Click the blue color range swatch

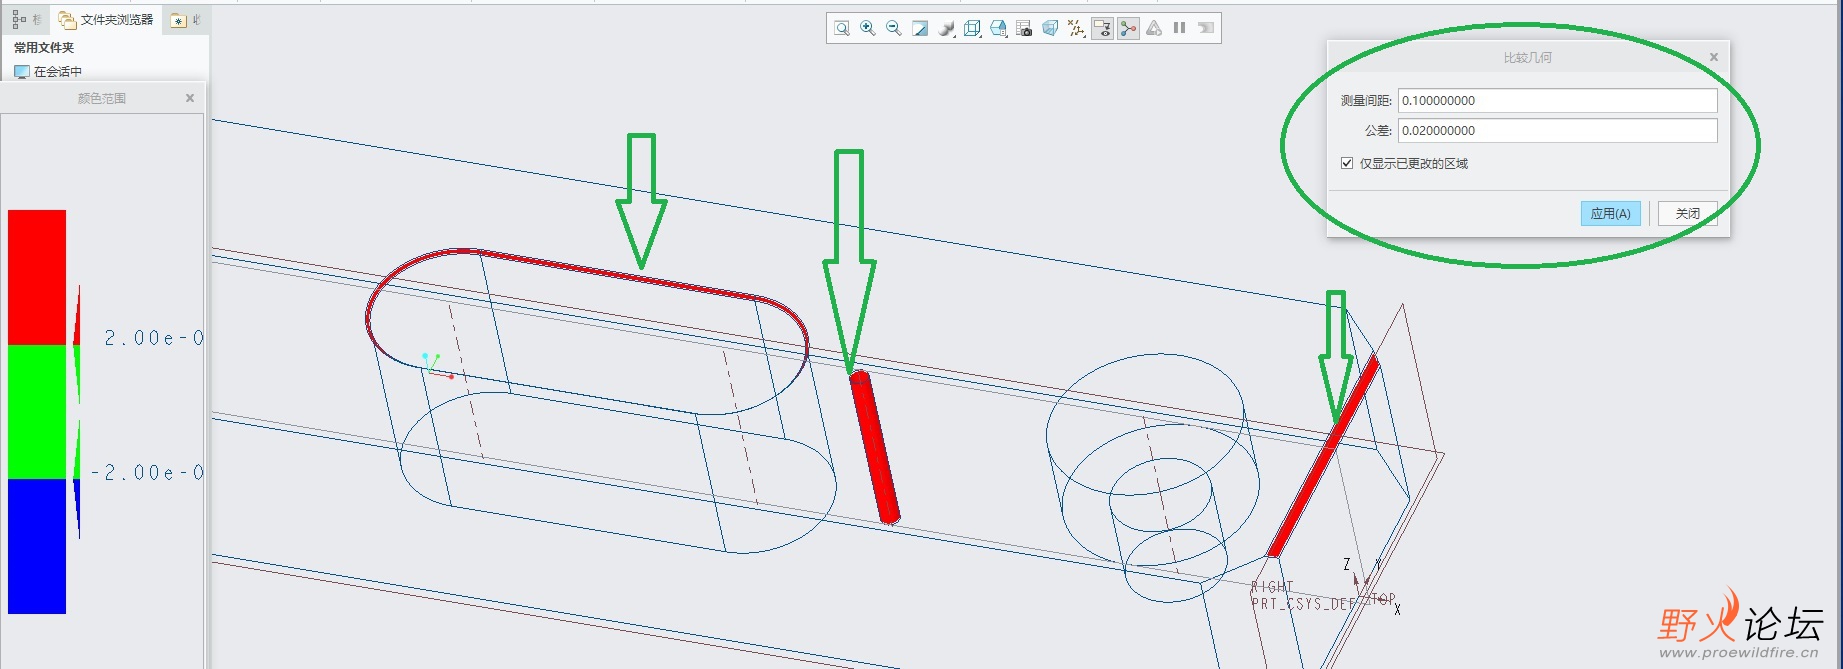point(37,546)
